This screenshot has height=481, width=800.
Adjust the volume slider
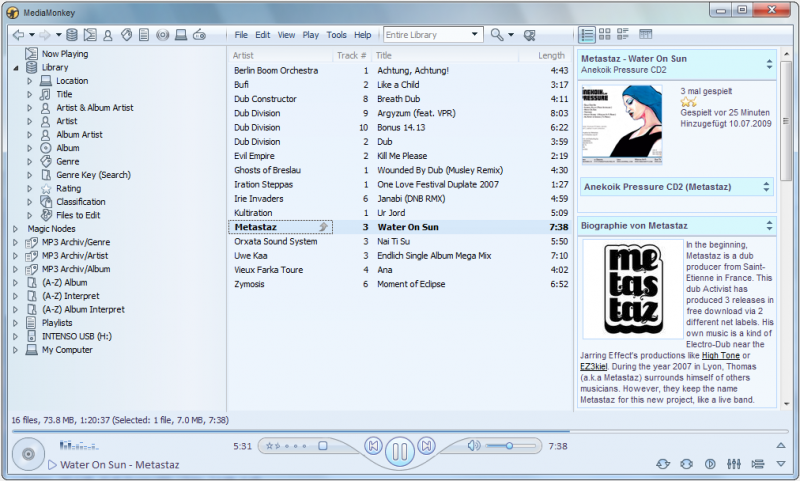[508, 445]
